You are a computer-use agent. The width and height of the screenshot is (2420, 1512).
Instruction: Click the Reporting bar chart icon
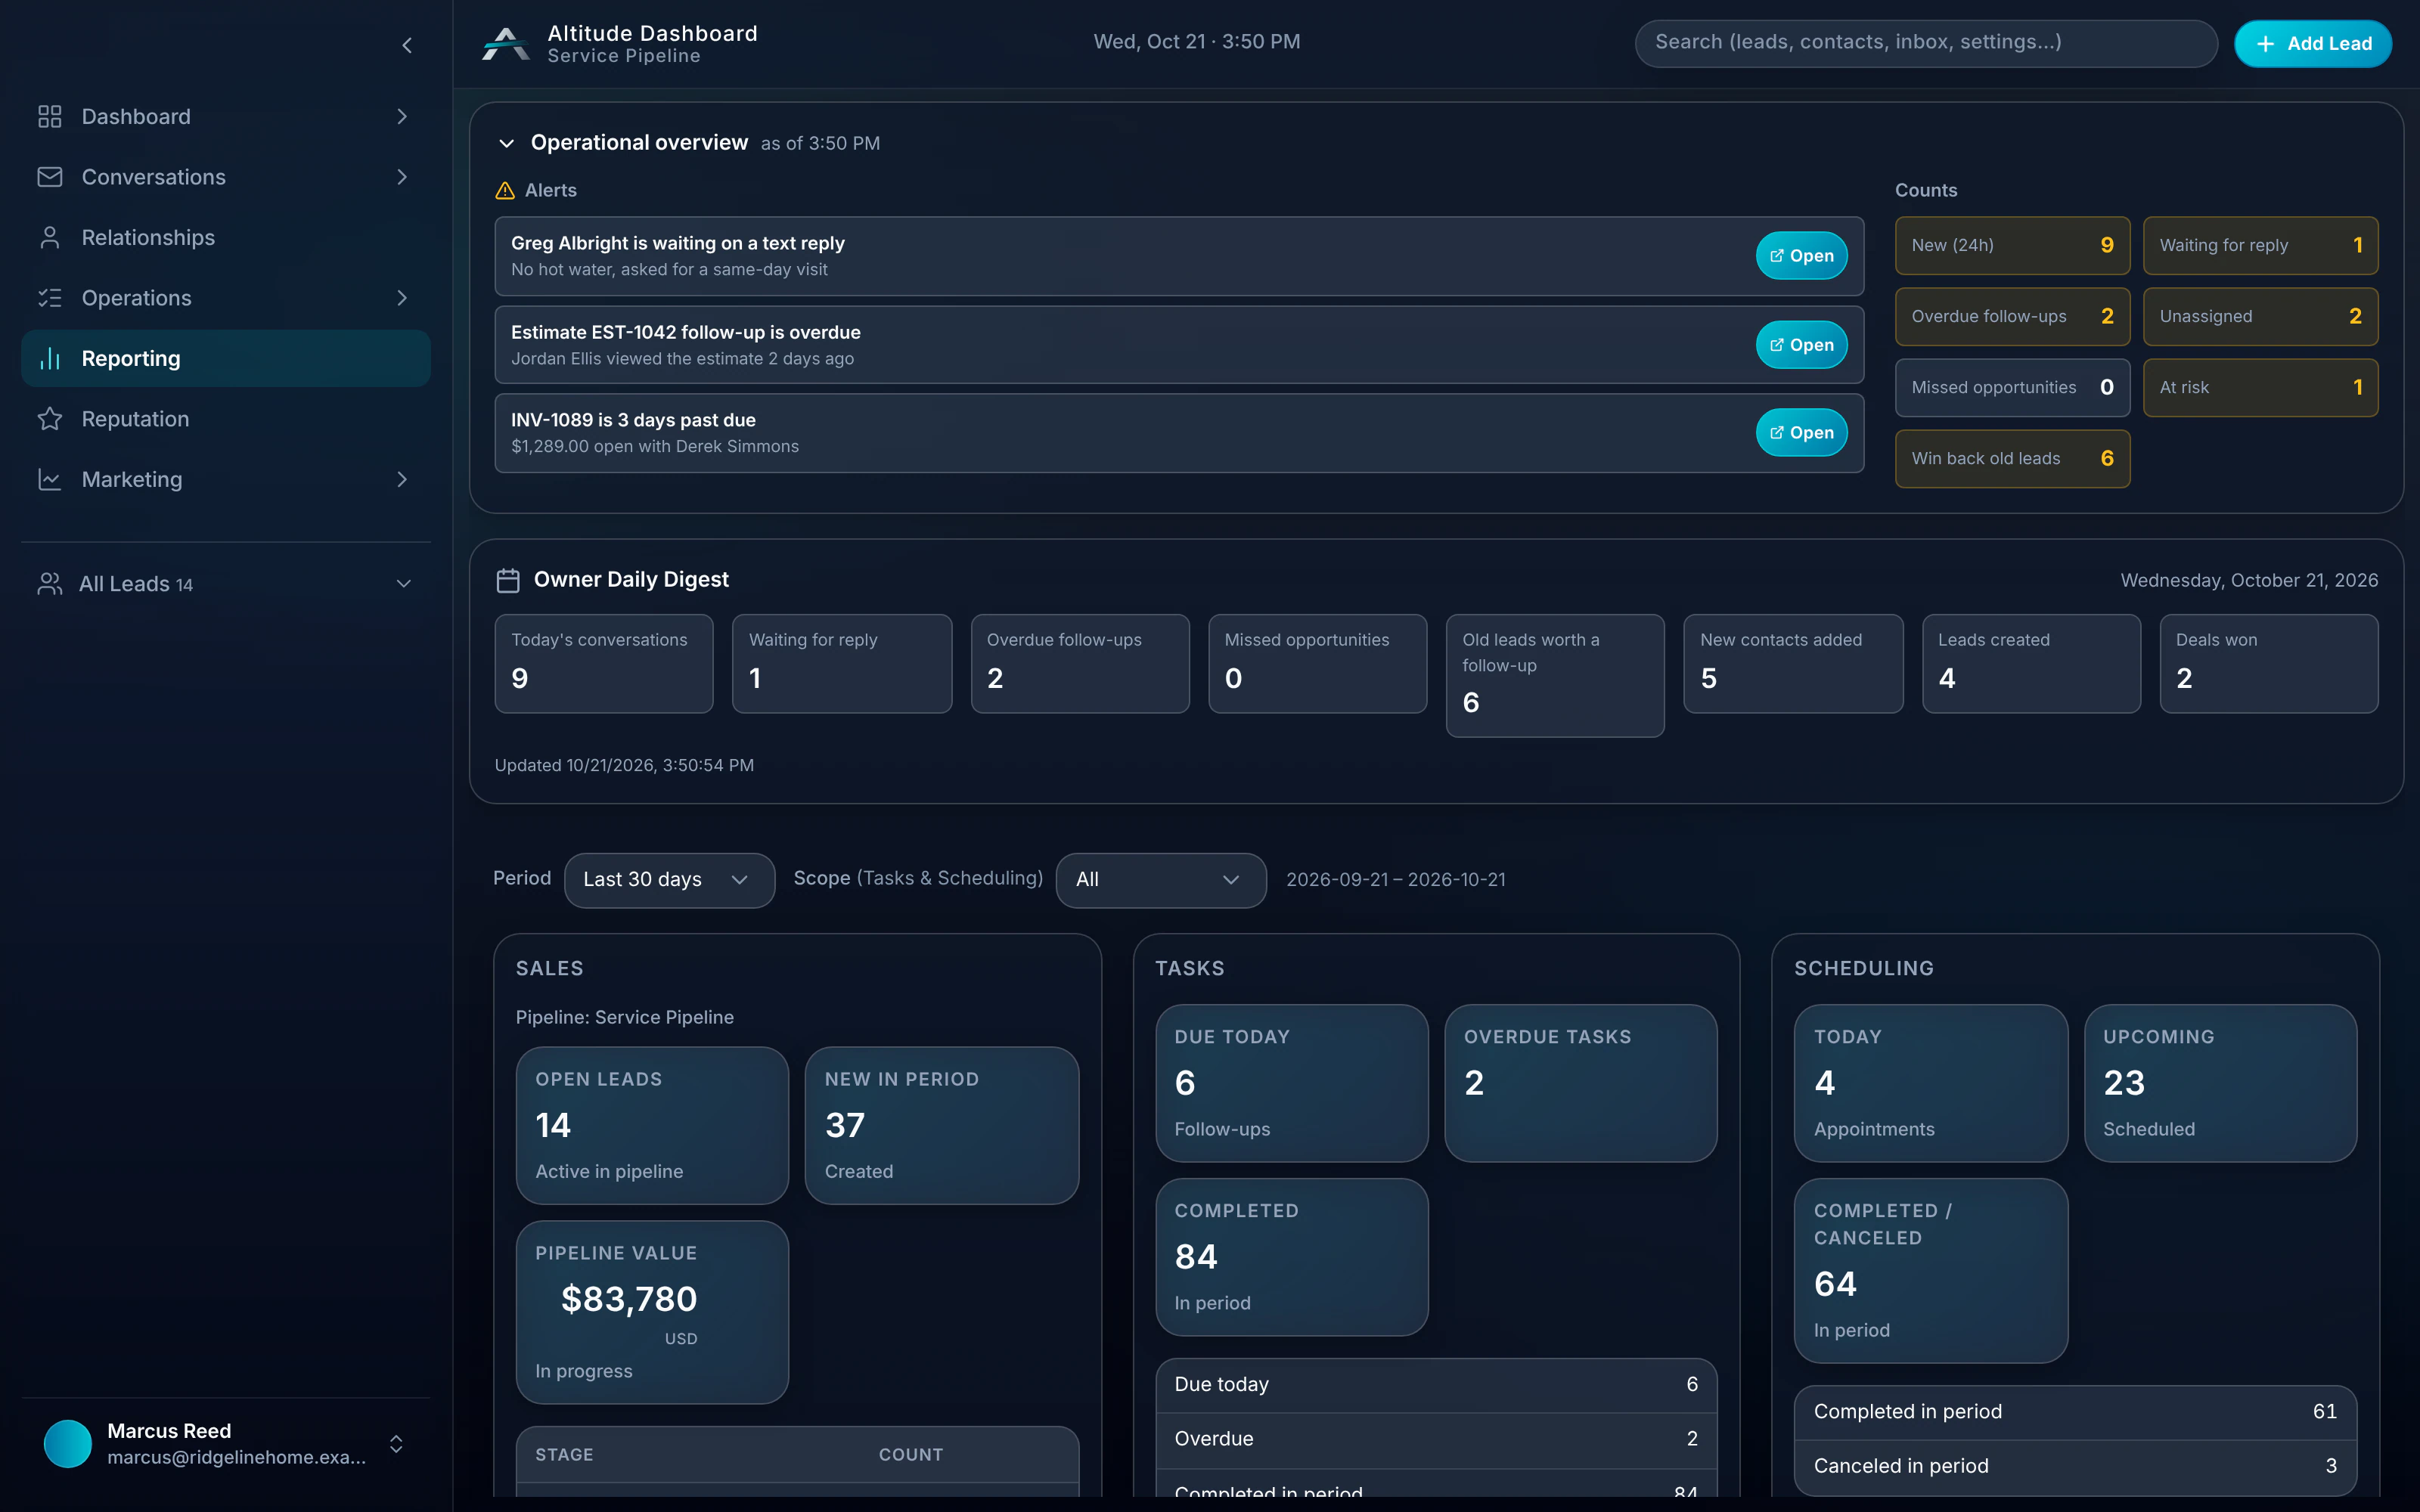[50, 359]
